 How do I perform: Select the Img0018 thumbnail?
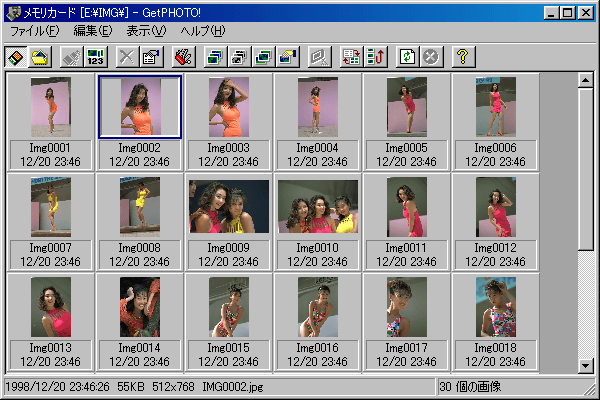tap(496, 307)
